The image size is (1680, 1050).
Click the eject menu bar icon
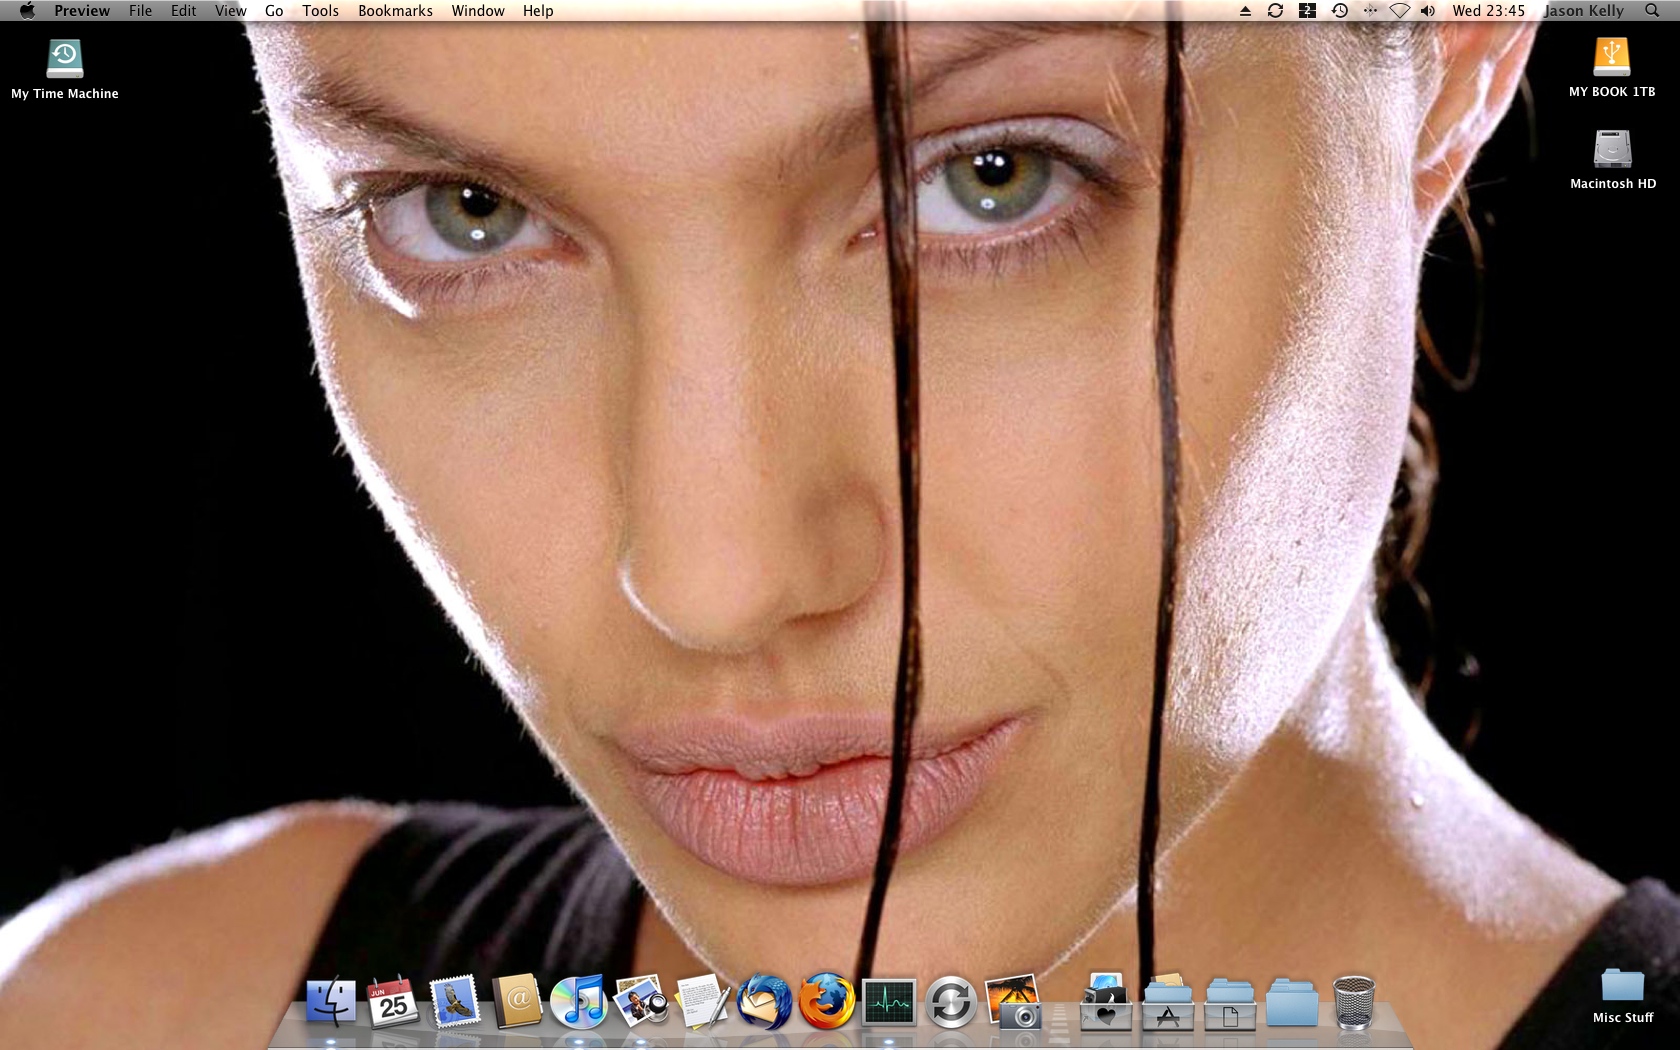click(1245, 11)
